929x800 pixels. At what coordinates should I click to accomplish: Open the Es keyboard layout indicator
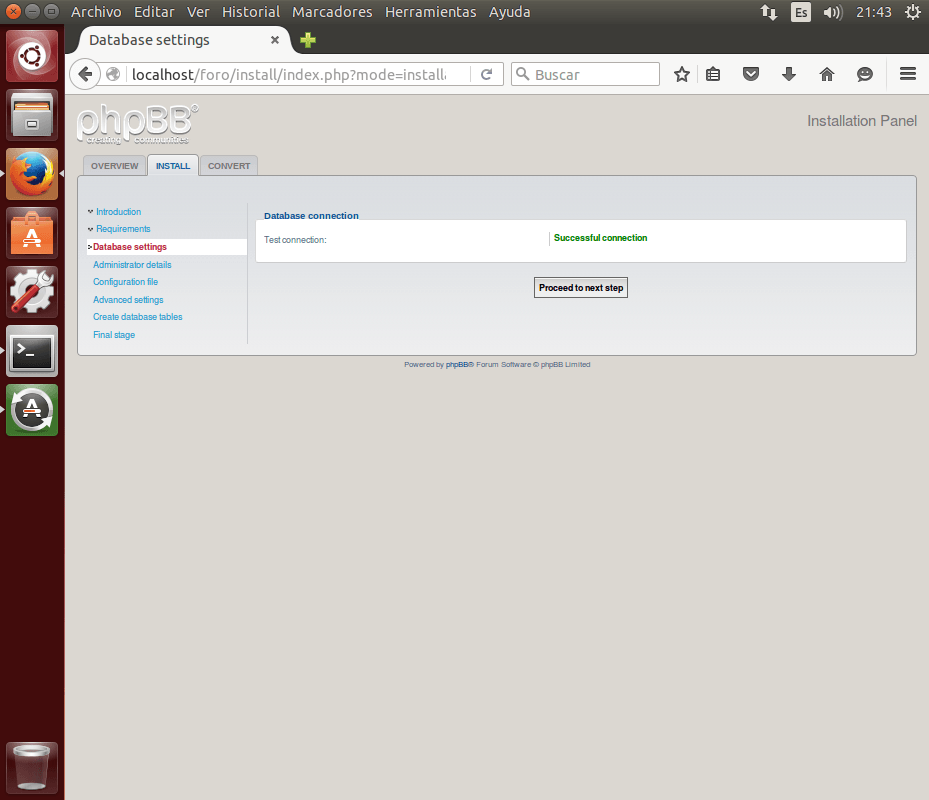click(x=801, y=12)
